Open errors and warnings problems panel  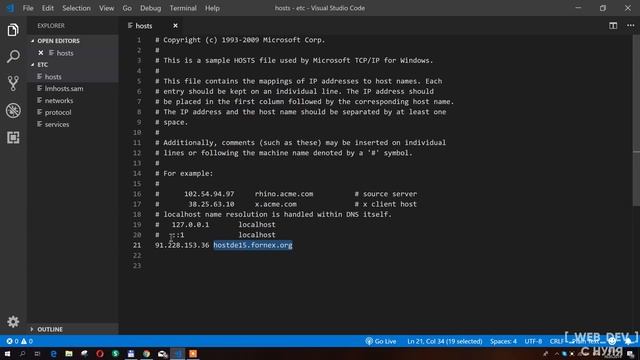20,341
